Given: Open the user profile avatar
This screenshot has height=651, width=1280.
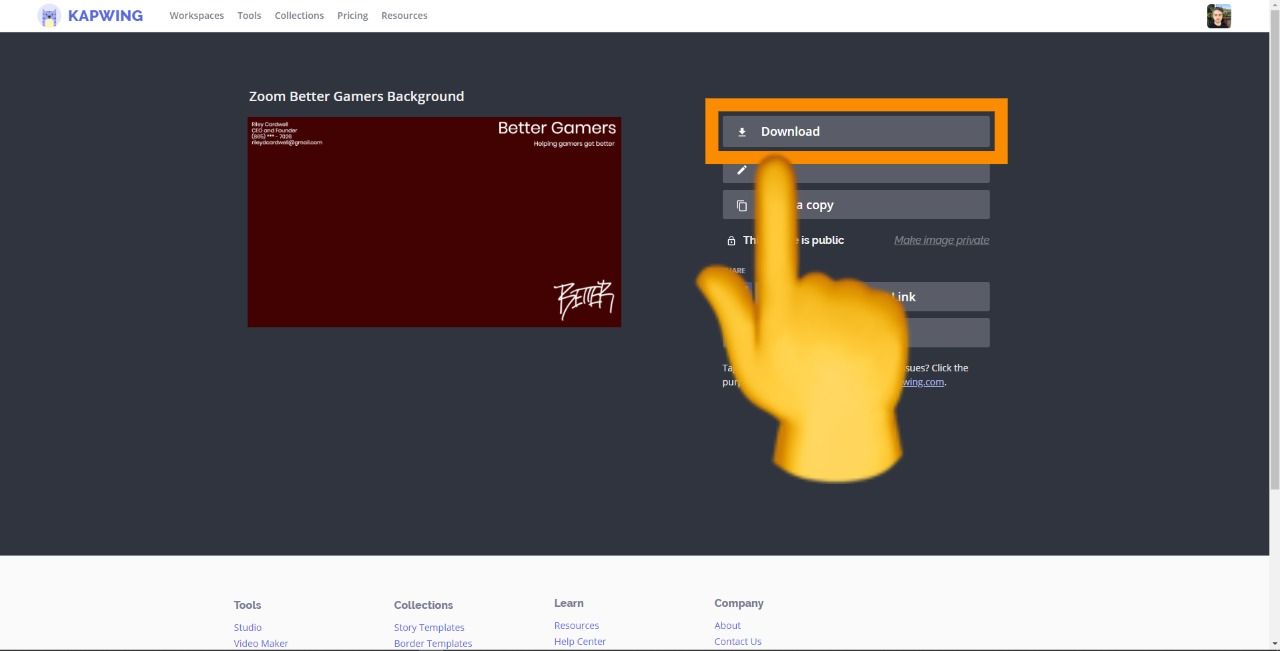Looking at the screenshot, I should 1218,16.
